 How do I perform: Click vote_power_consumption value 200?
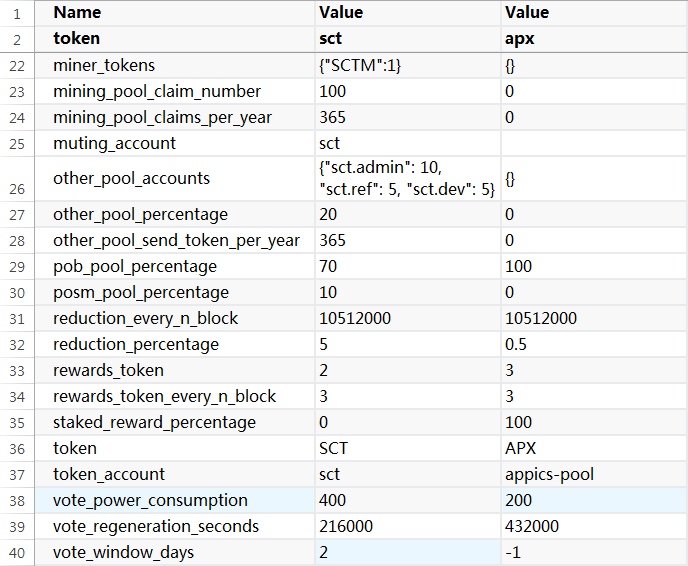[x=595, y=501]
